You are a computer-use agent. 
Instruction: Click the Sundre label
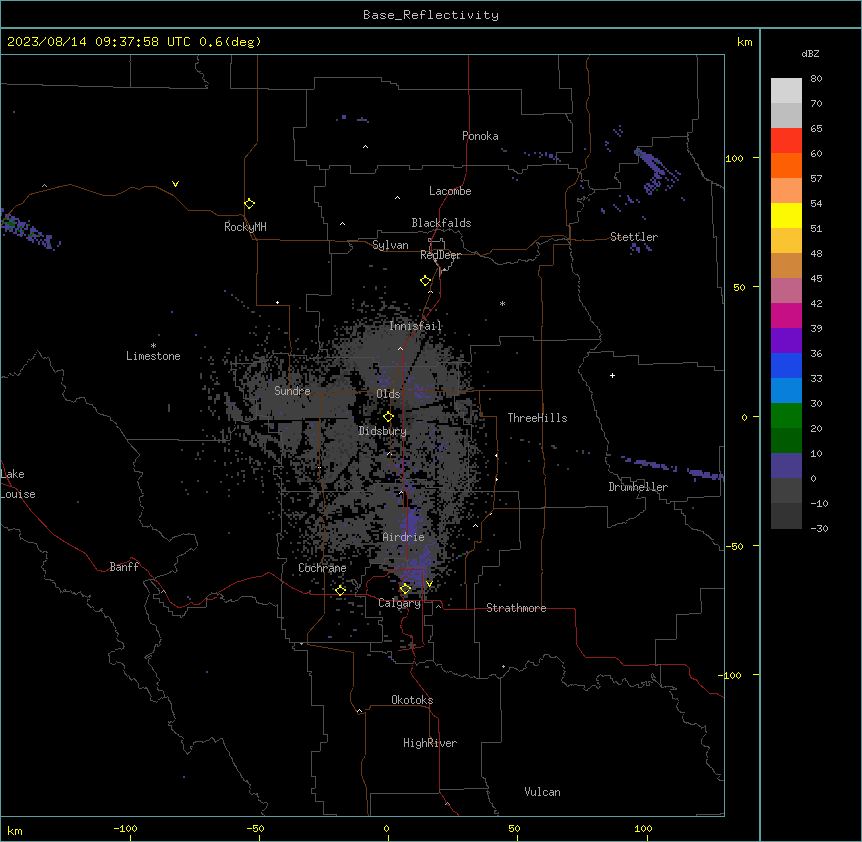[x=292, y=391]
